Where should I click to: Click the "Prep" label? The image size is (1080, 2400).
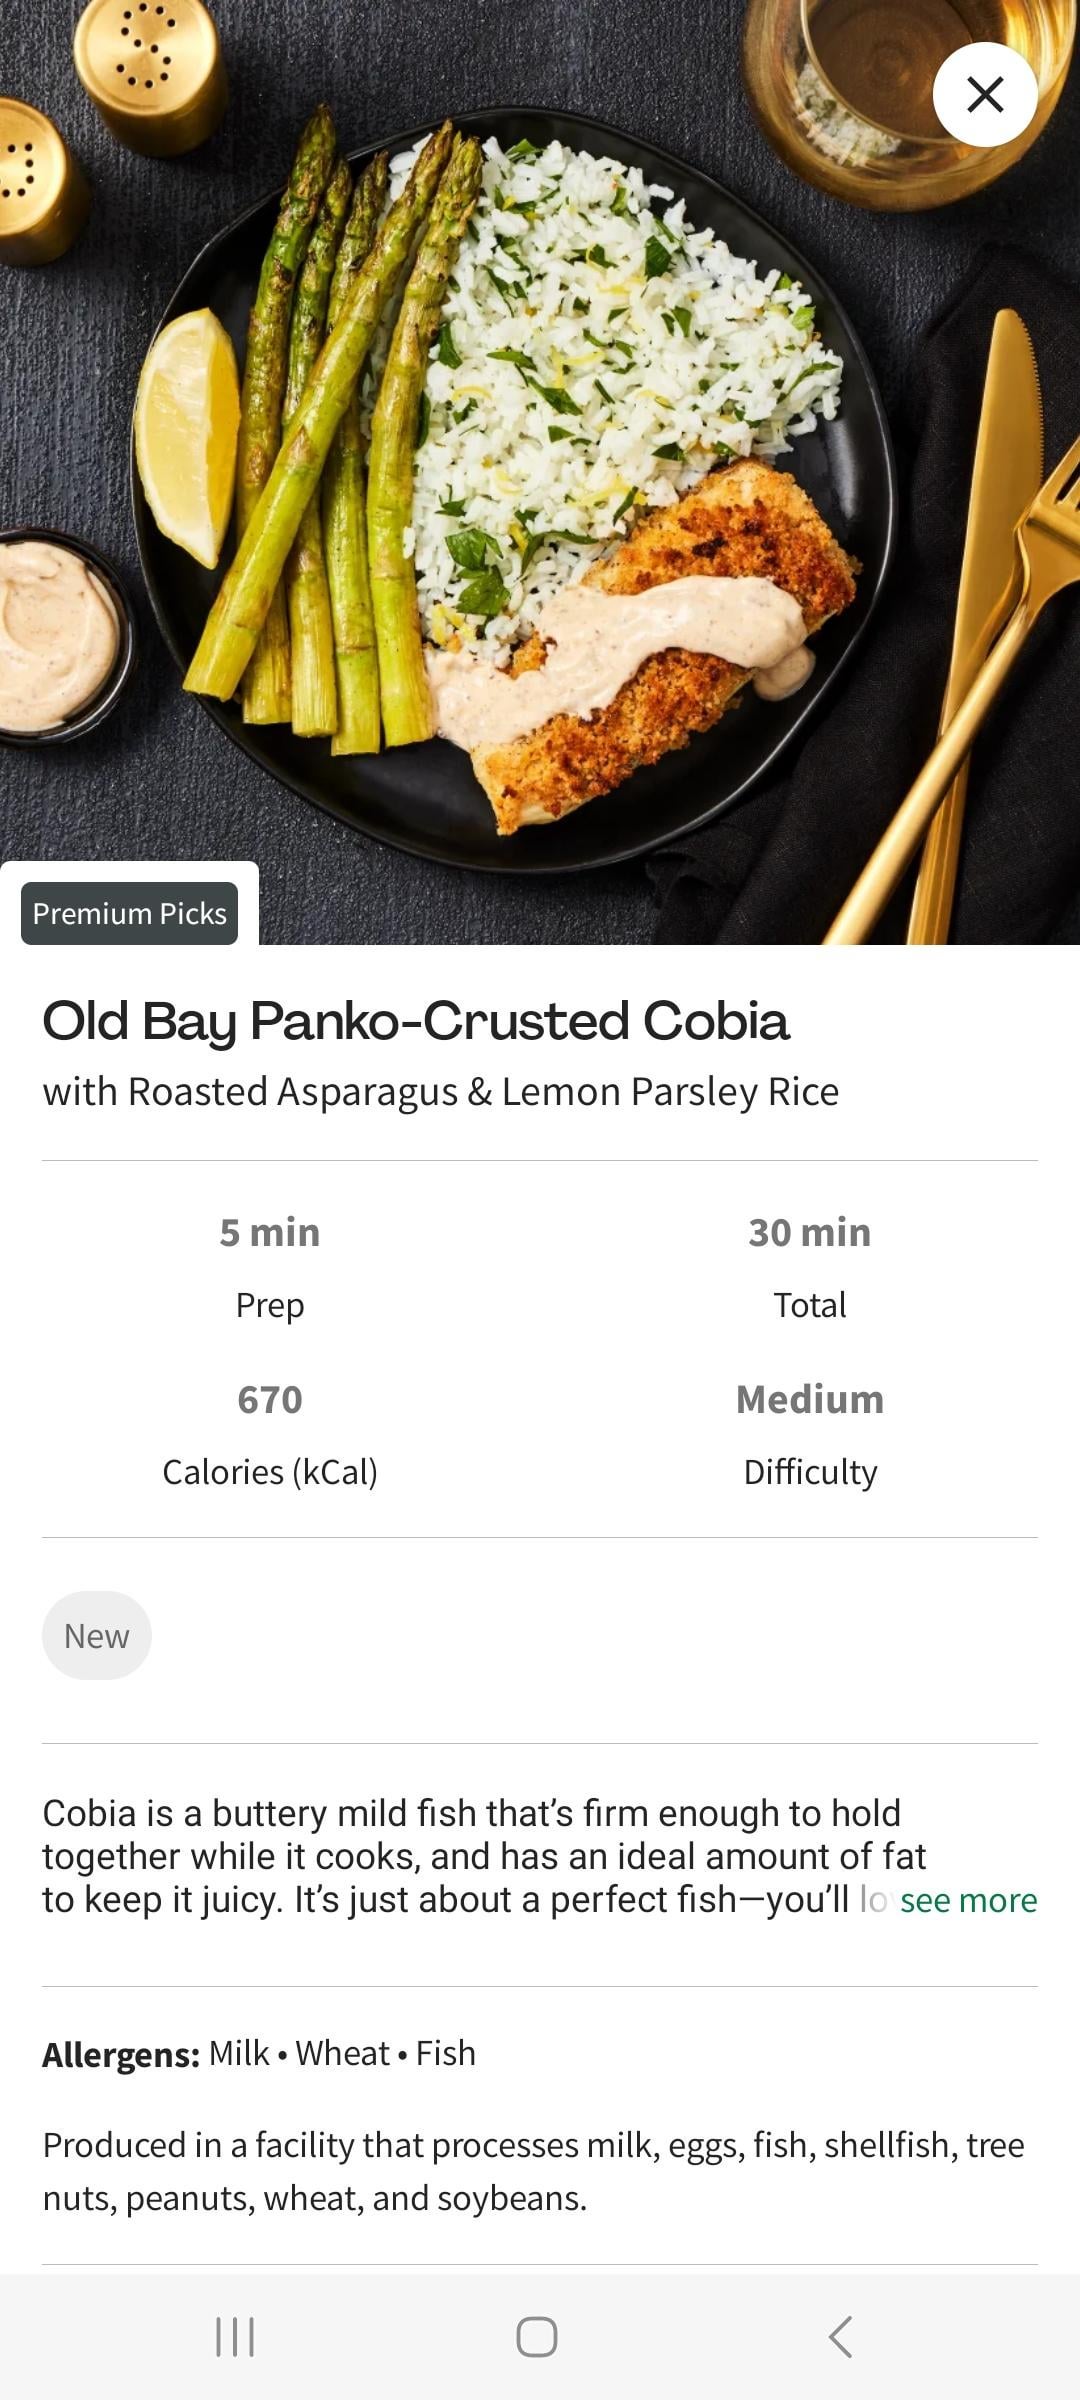[270, 1305]
